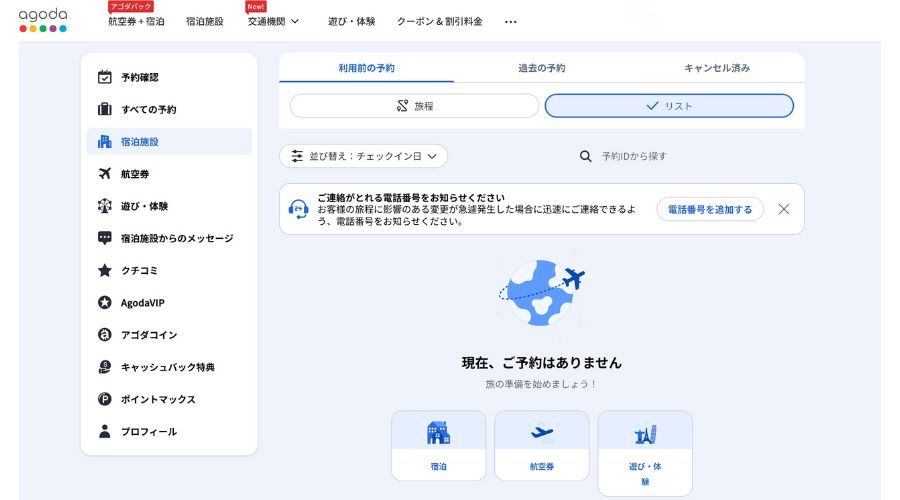
Task: Click the 電話番号を追加する button
Action: (710, 210)
